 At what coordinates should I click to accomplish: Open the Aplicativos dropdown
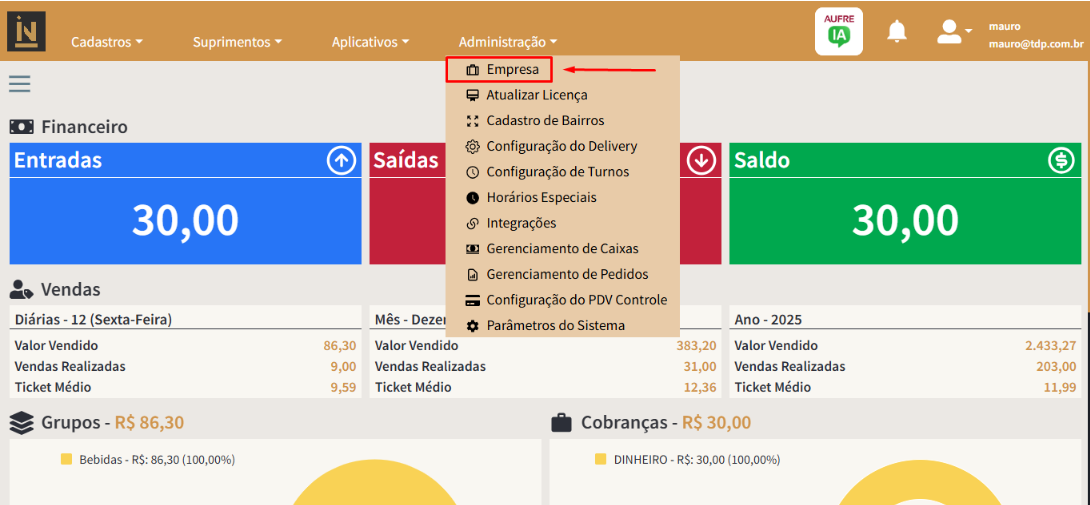coord(371,42)
